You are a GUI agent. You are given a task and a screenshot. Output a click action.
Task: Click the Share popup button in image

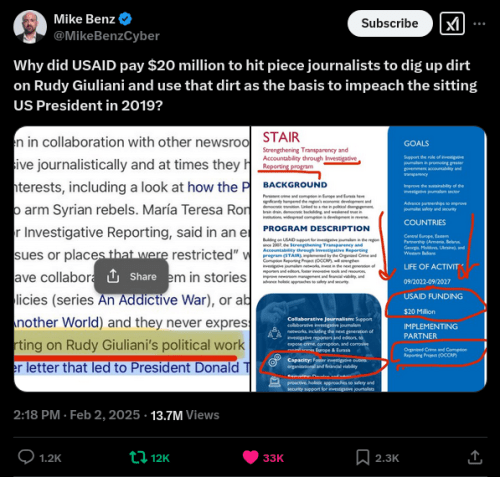click(x=131, y=276)
